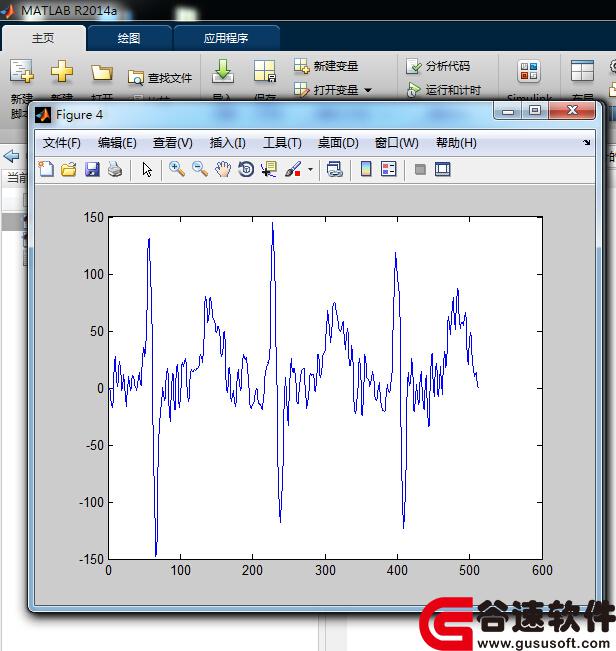Viewport: 616px width, 651px height.
Task: Click the dock figure arrow at menu bar right
Action: coord(587,142)
